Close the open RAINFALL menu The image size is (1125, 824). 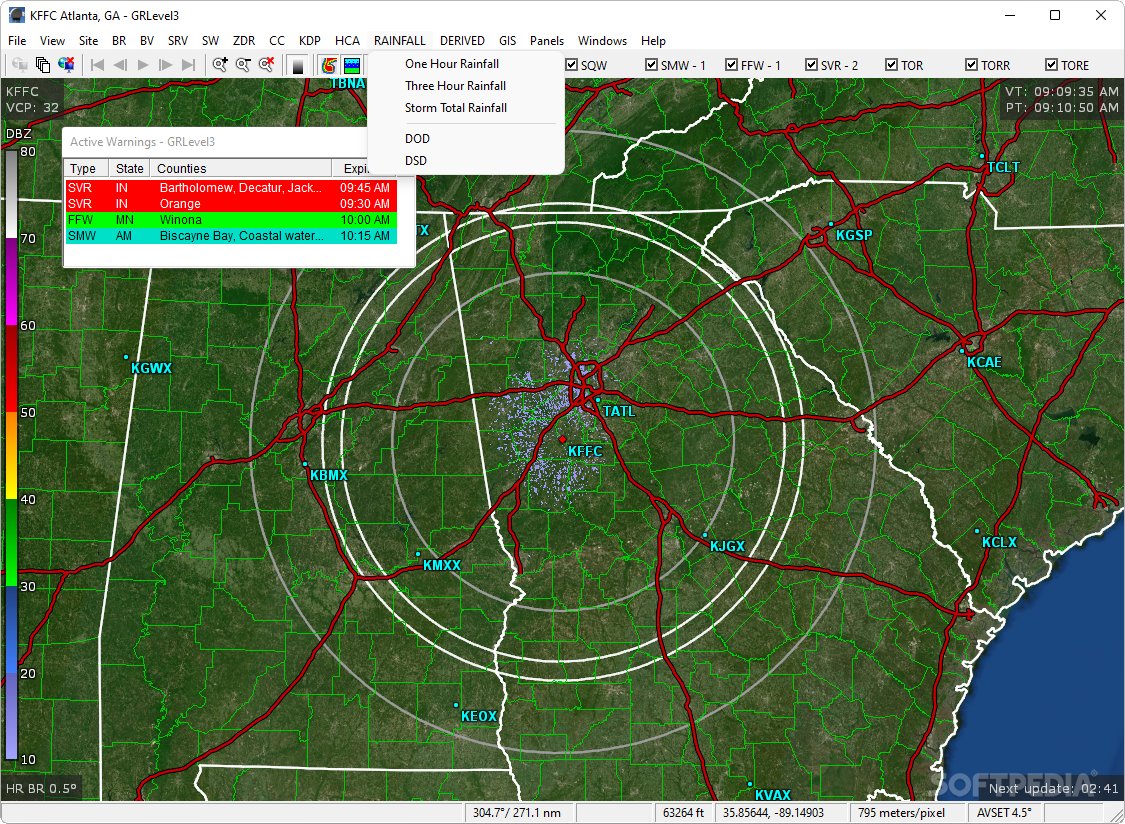[x=400, y=41]
